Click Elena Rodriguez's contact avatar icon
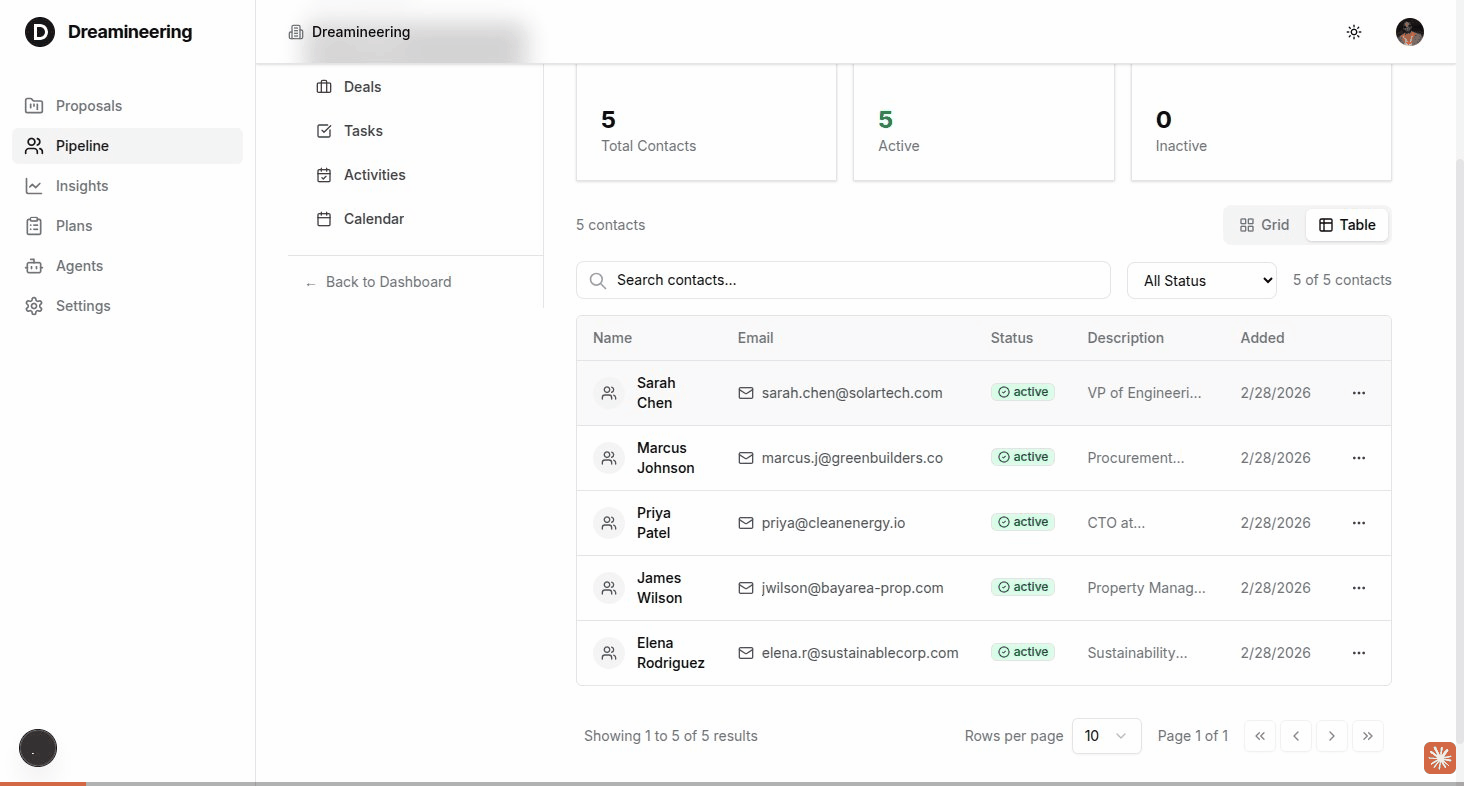1464x786 pixels. [x=608, y=653]
